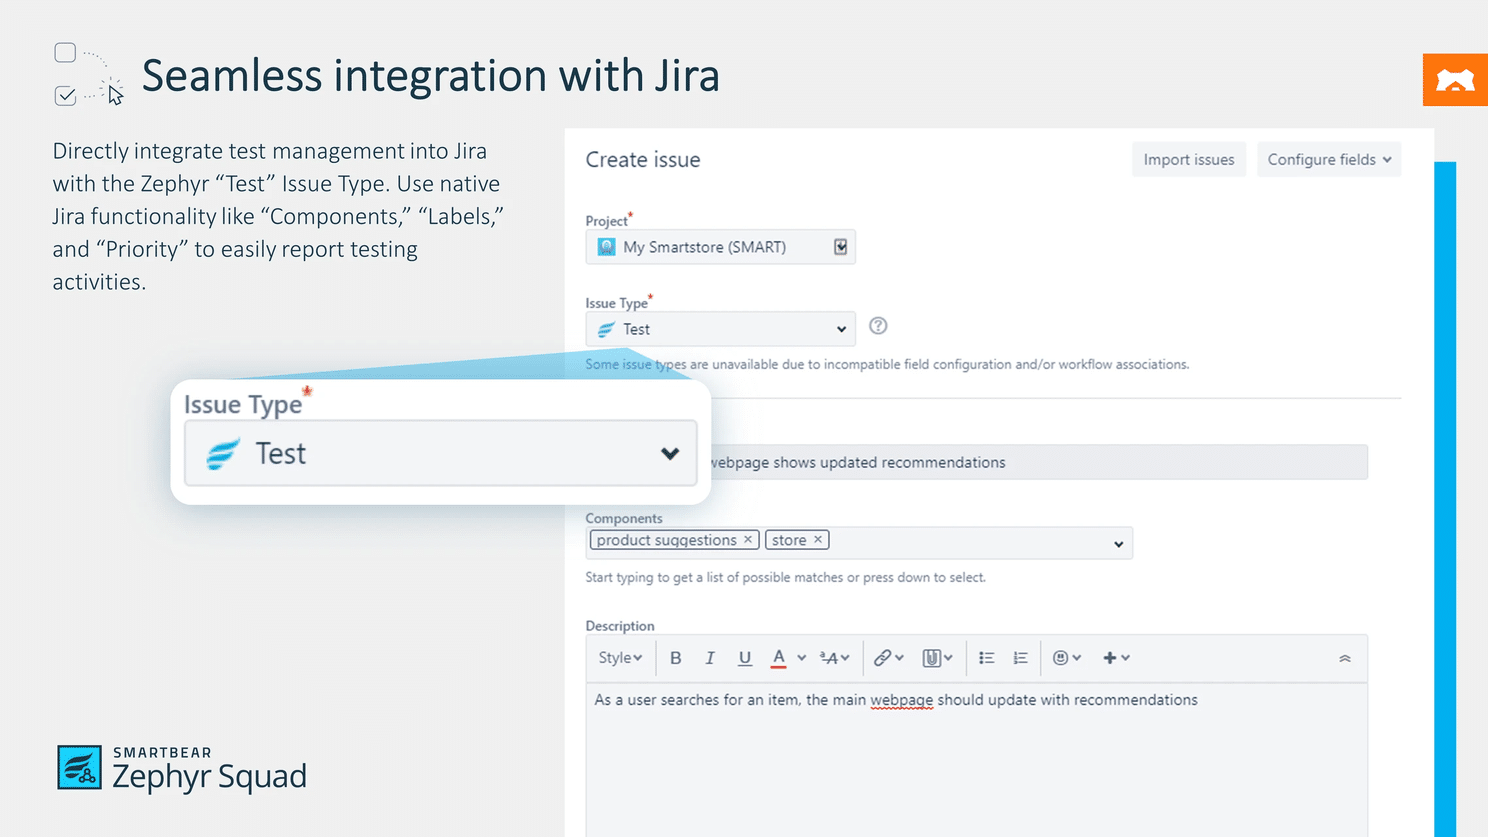This screenshot has height=837, width=1488.
Task: Click the underline formatting icon
Action: [x=744, y=658]
